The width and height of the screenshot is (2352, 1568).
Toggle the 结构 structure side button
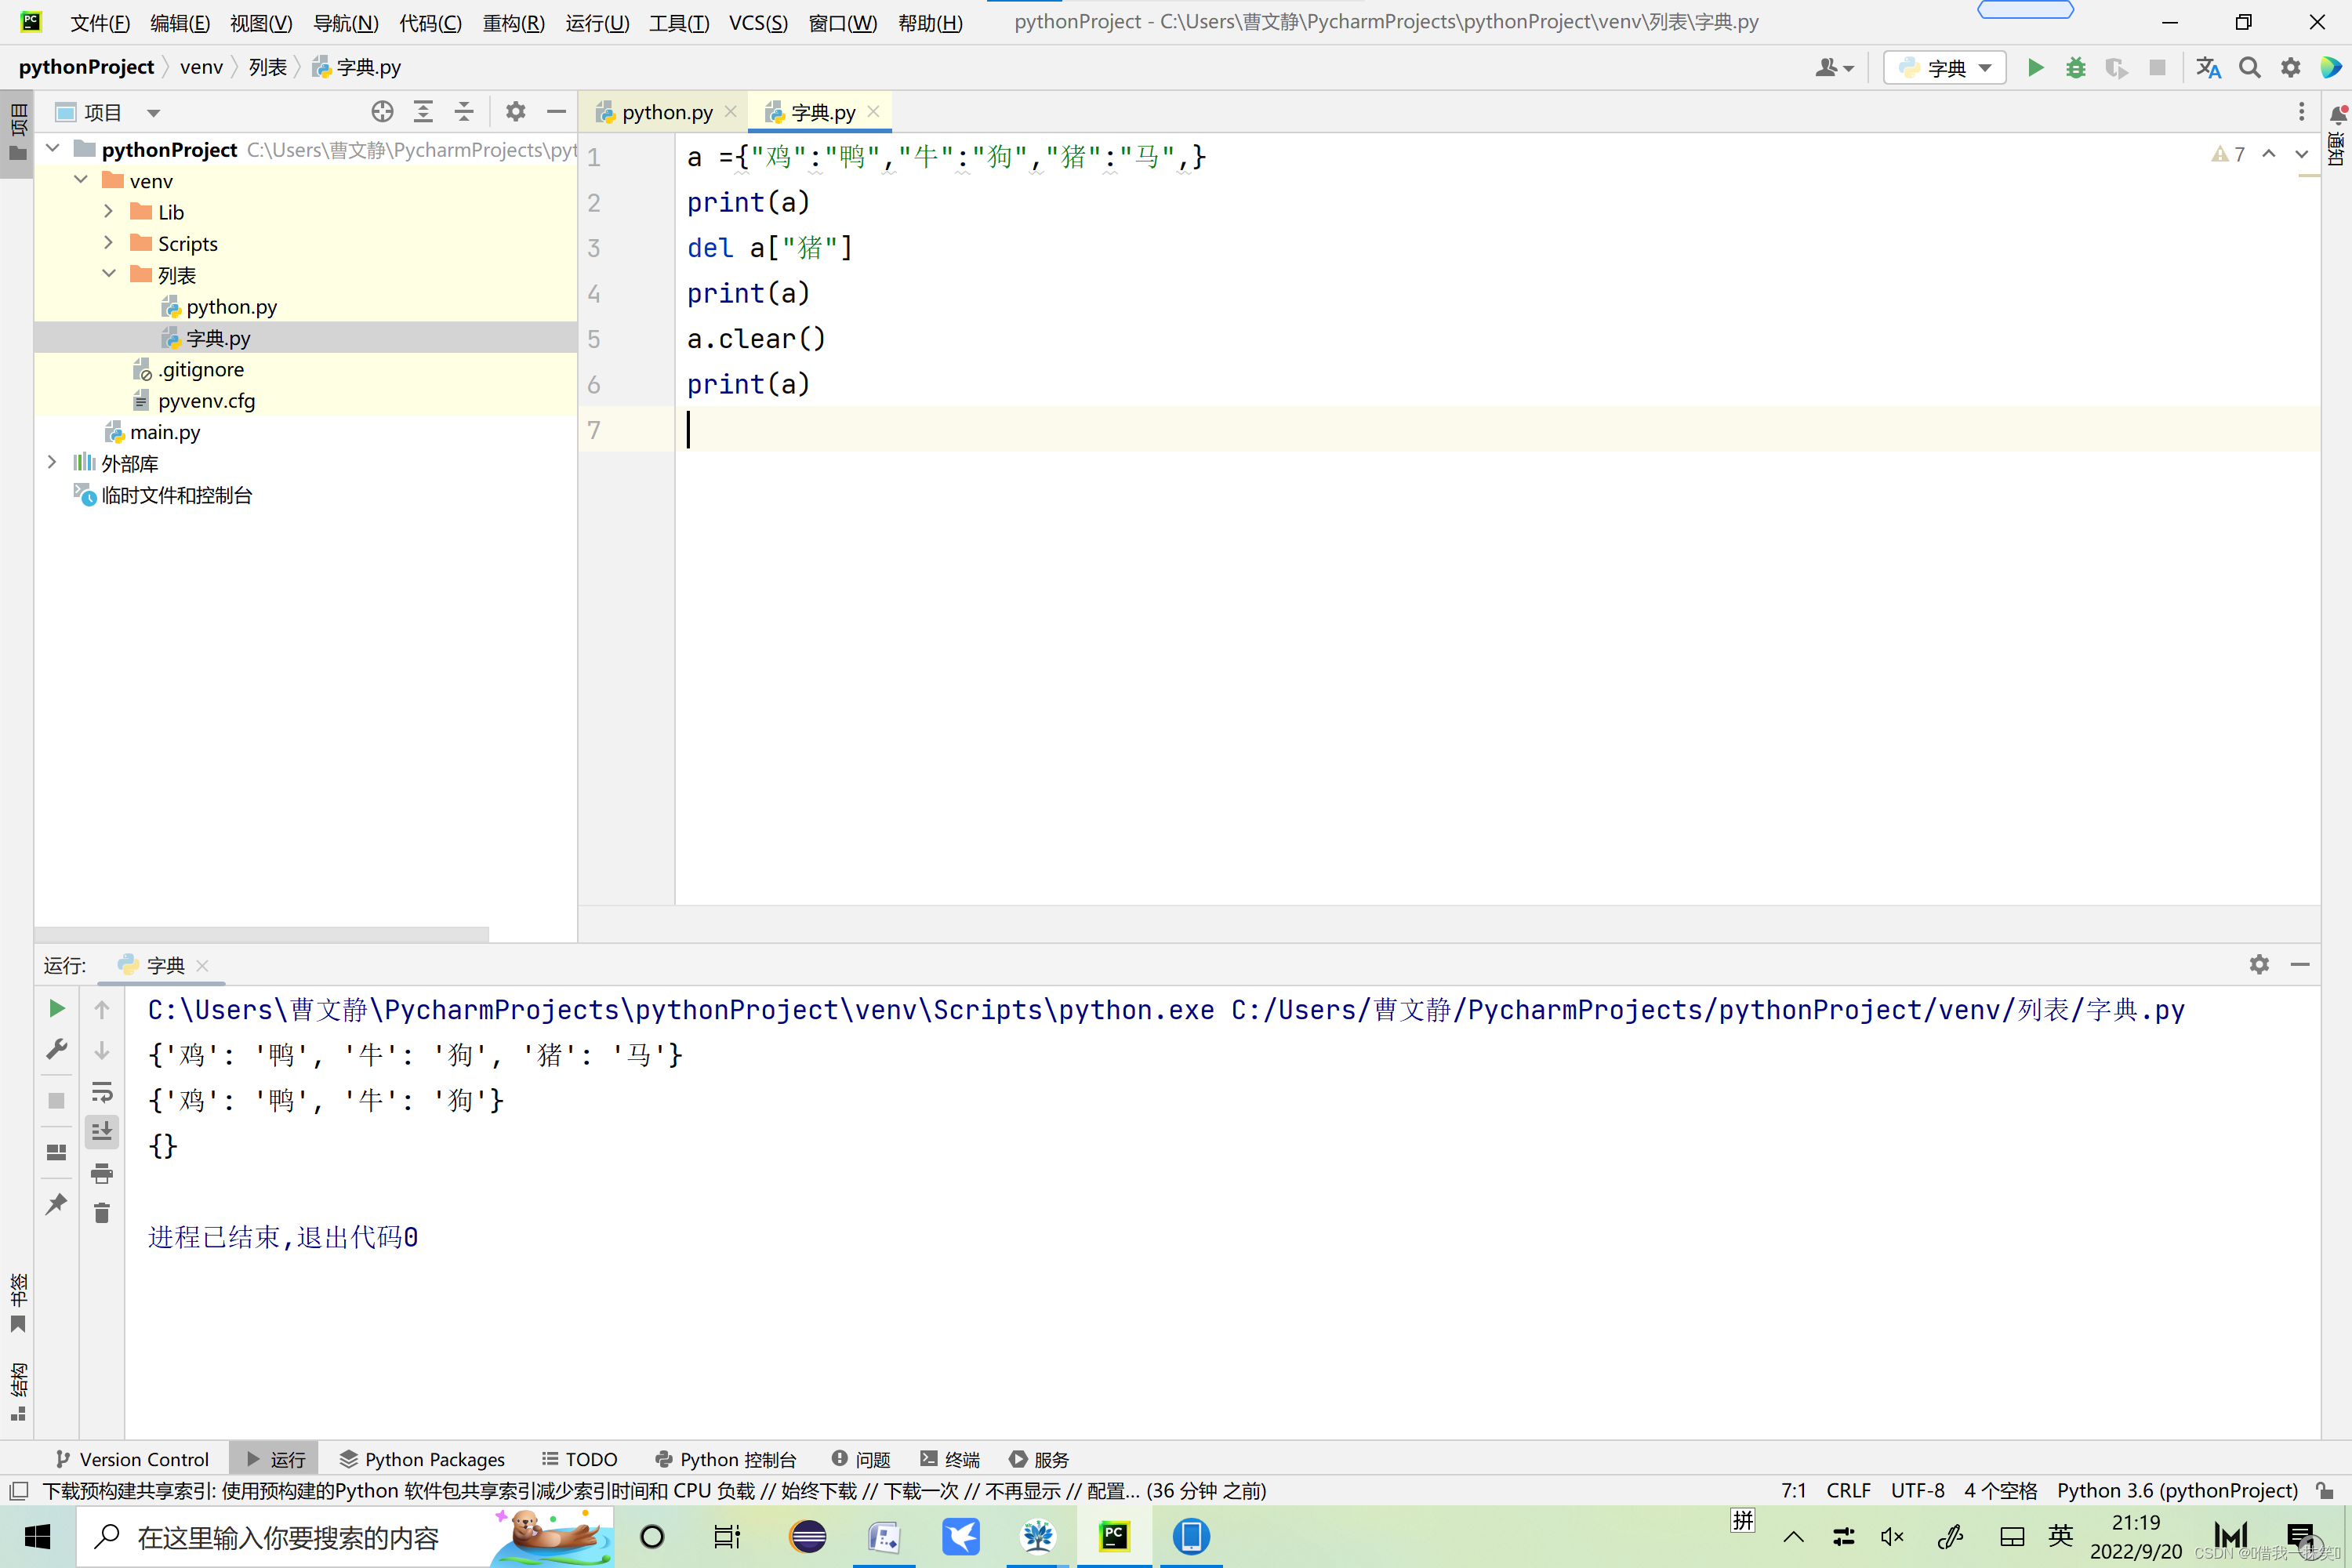[x=17, y=1391]
